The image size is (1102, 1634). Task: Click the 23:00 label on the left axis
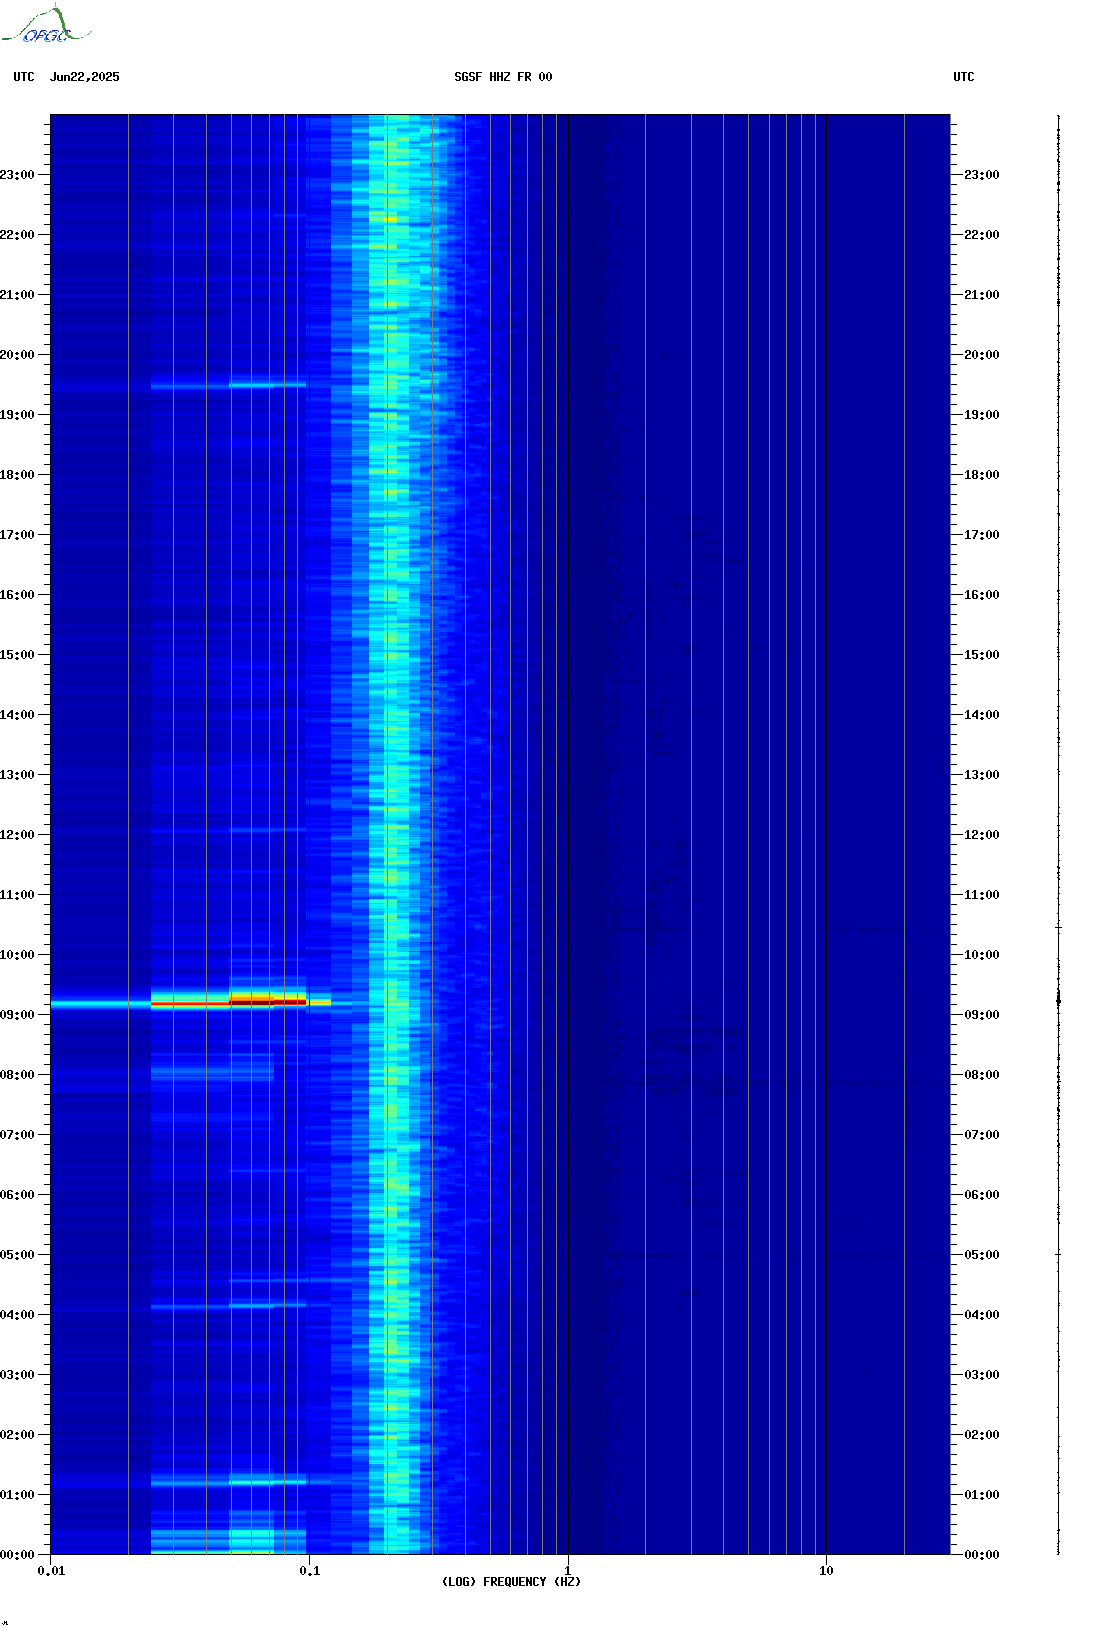tap(17, 175)
